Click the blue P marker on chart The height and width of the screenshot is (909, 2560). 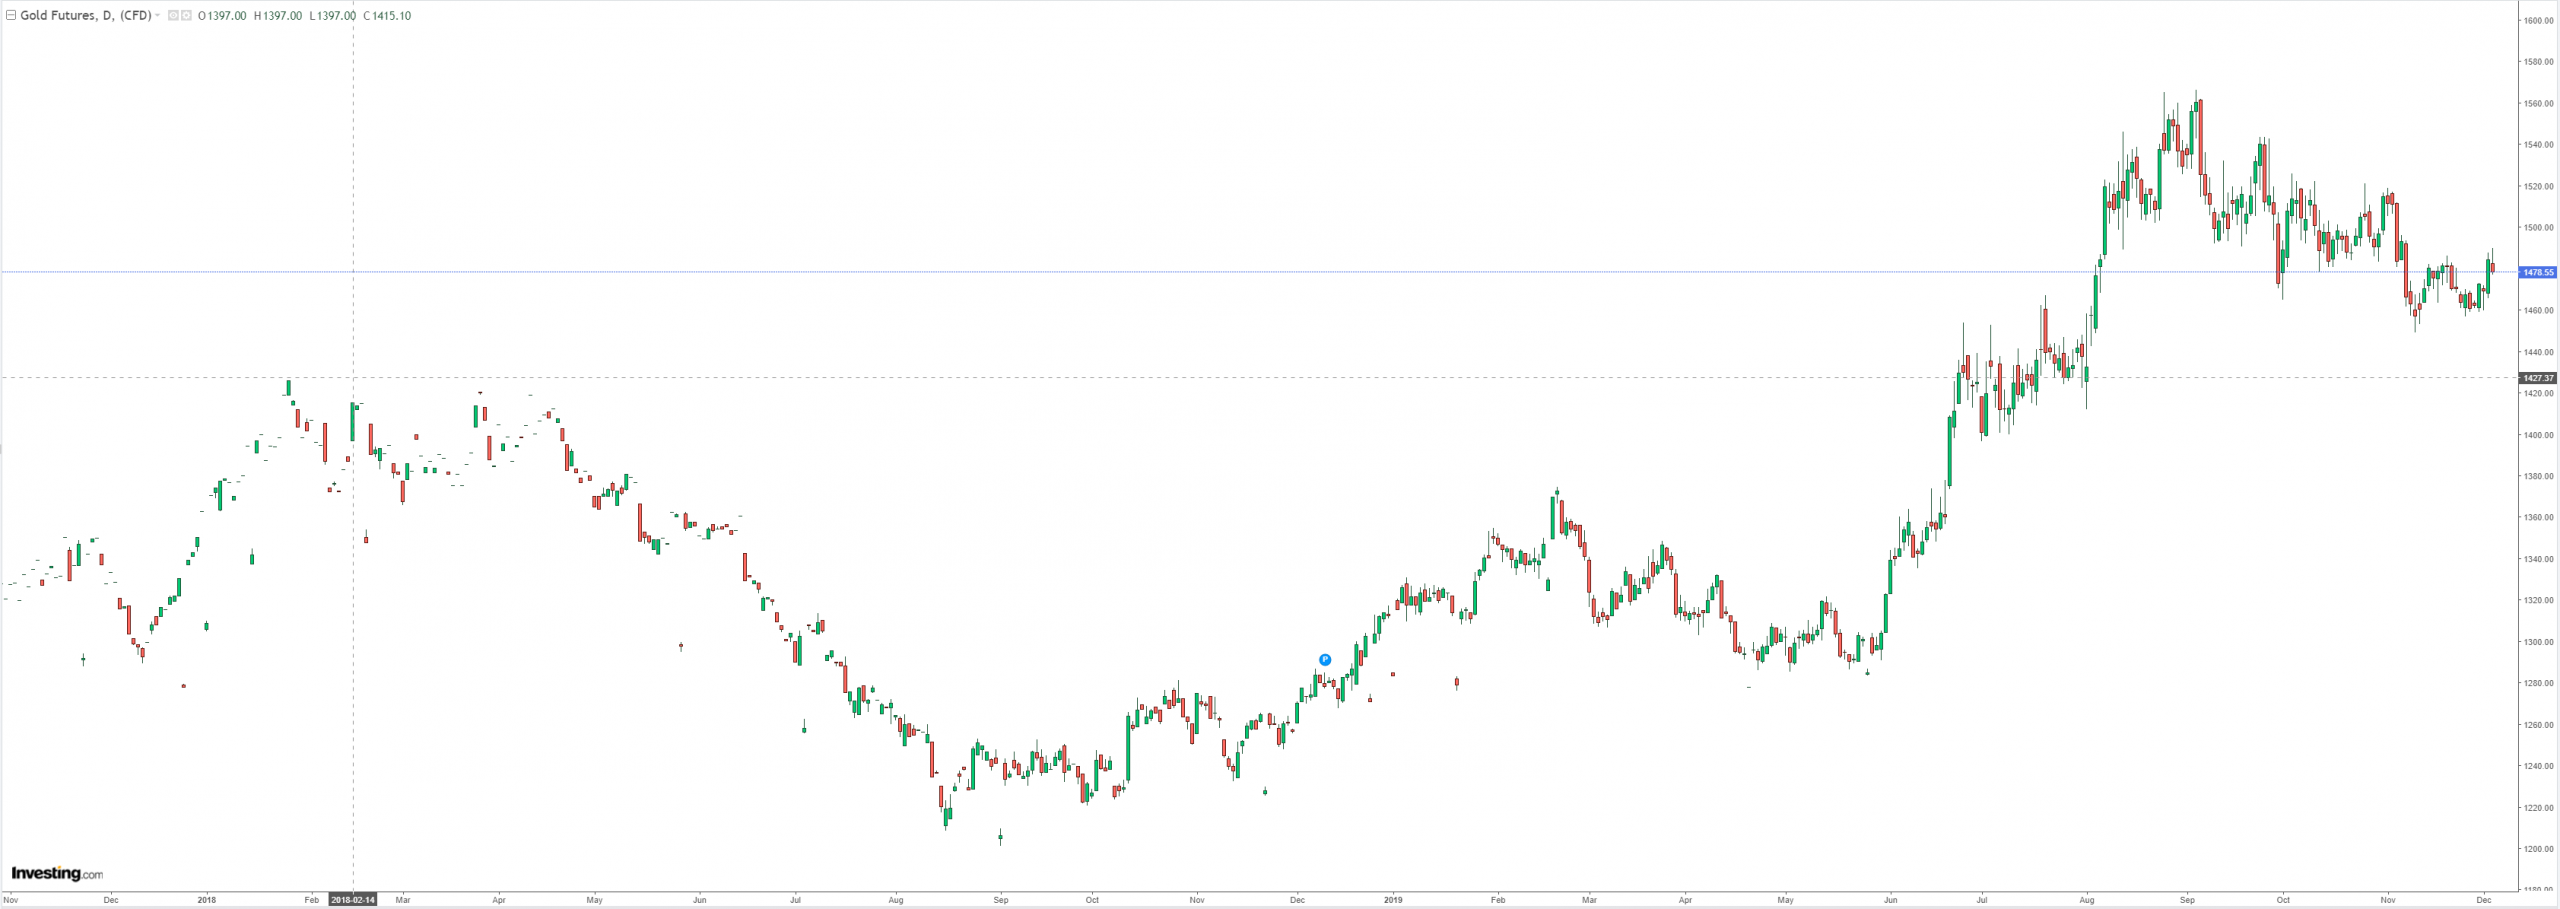[x=1325, y=660]
